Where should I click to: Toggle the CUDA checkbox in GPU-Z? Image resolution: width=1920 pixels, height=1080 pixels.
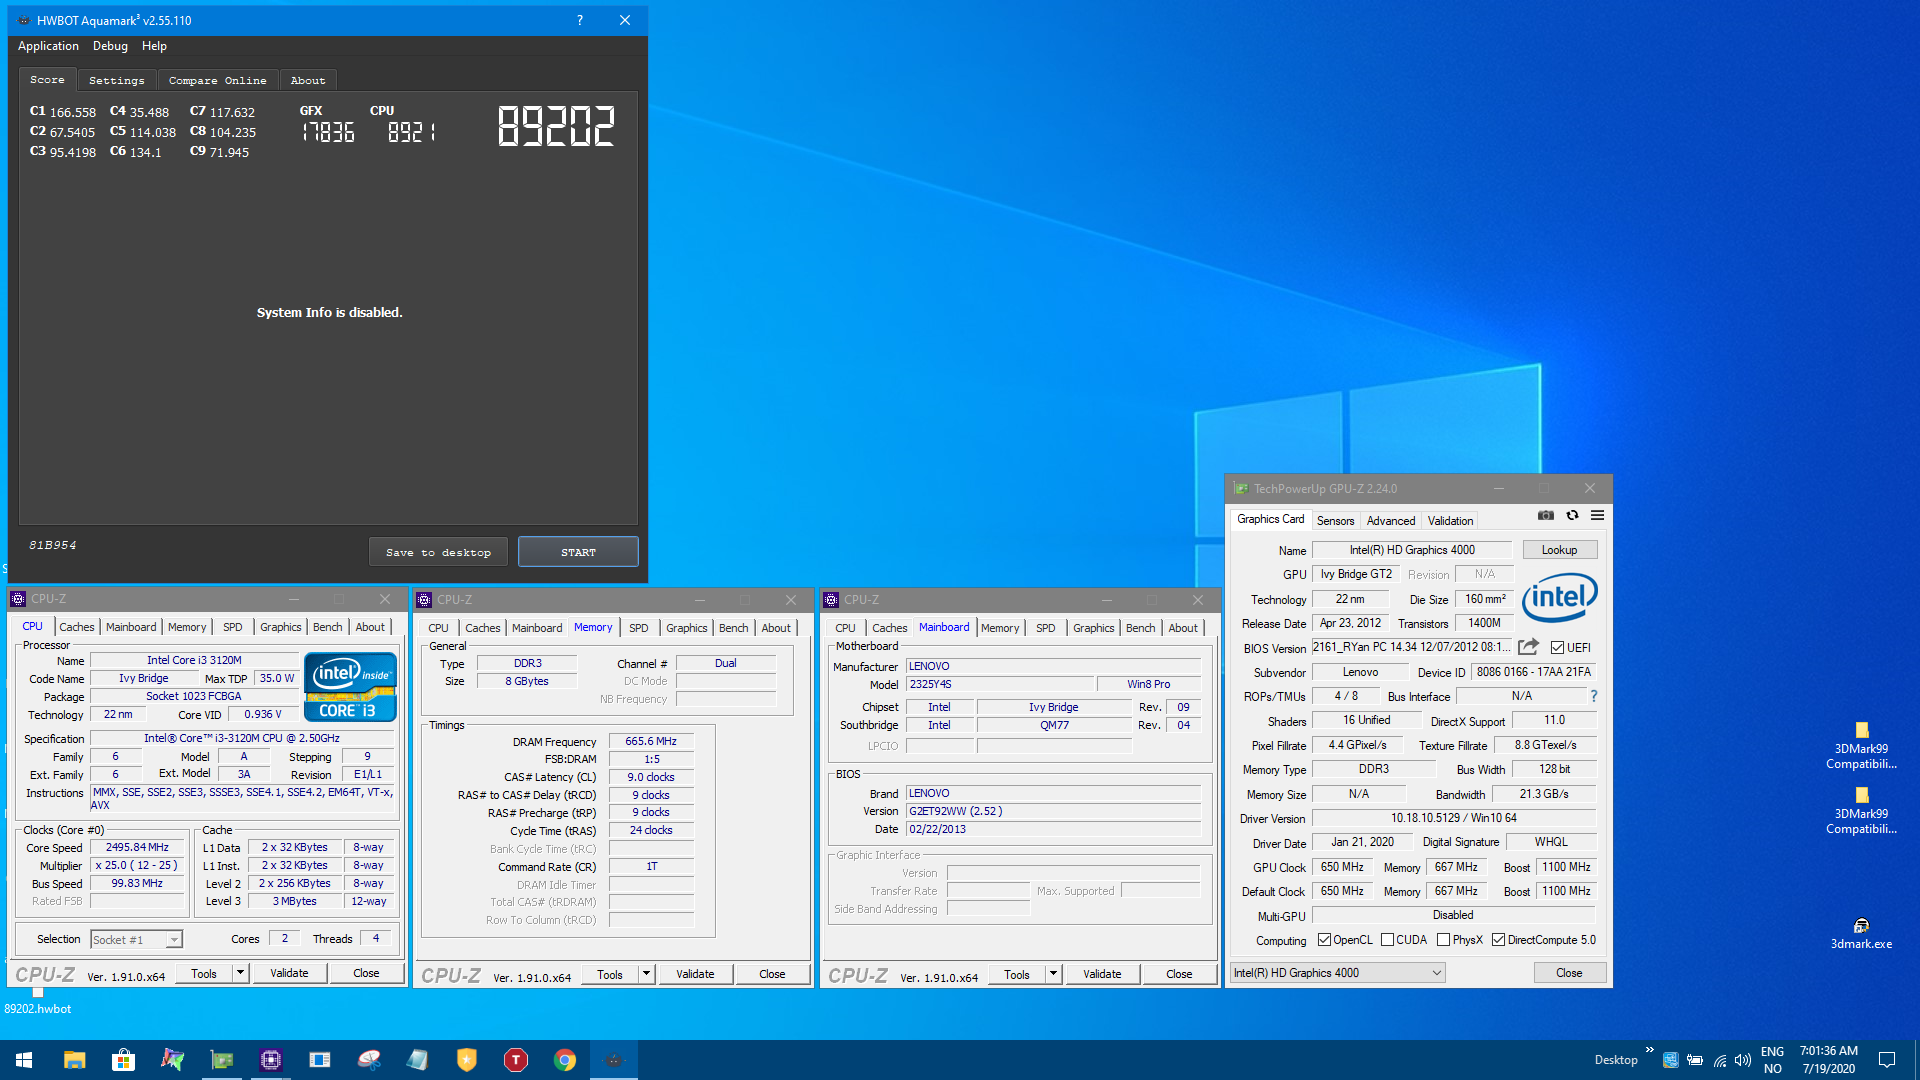(x=1387, y=940)
